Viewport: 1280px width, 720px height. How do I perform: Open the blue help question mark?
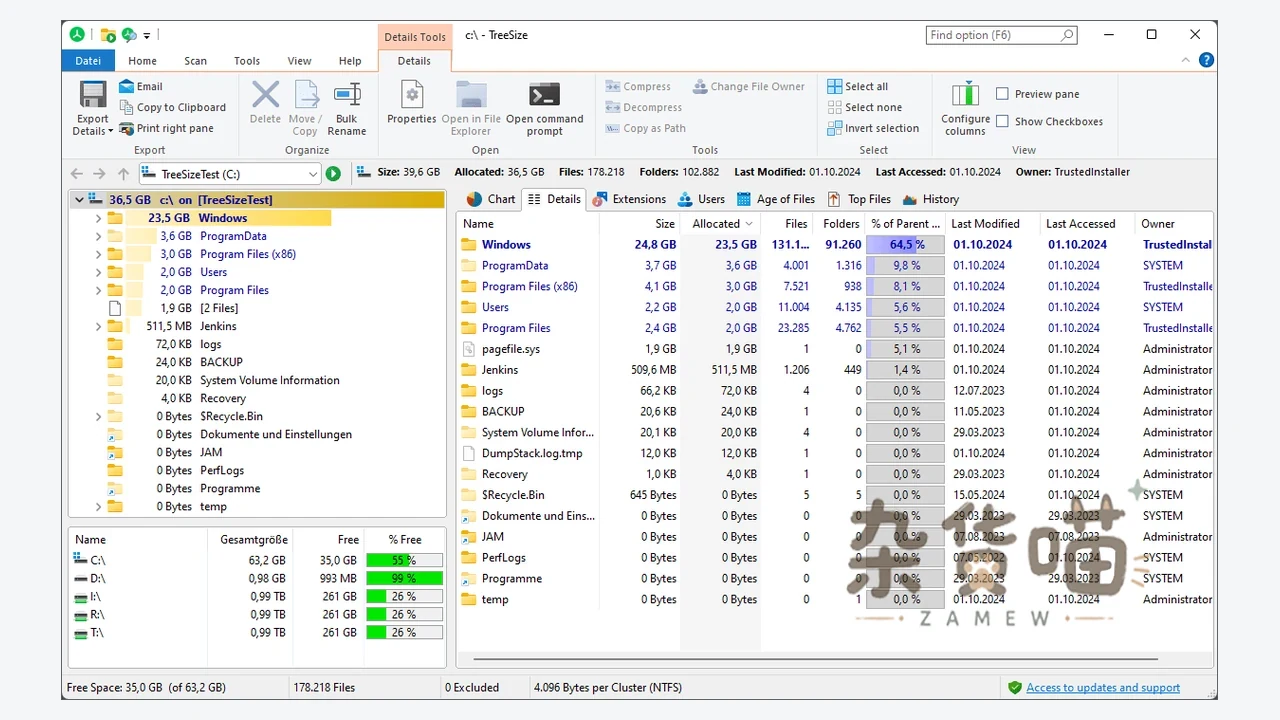click(1207, 61)
